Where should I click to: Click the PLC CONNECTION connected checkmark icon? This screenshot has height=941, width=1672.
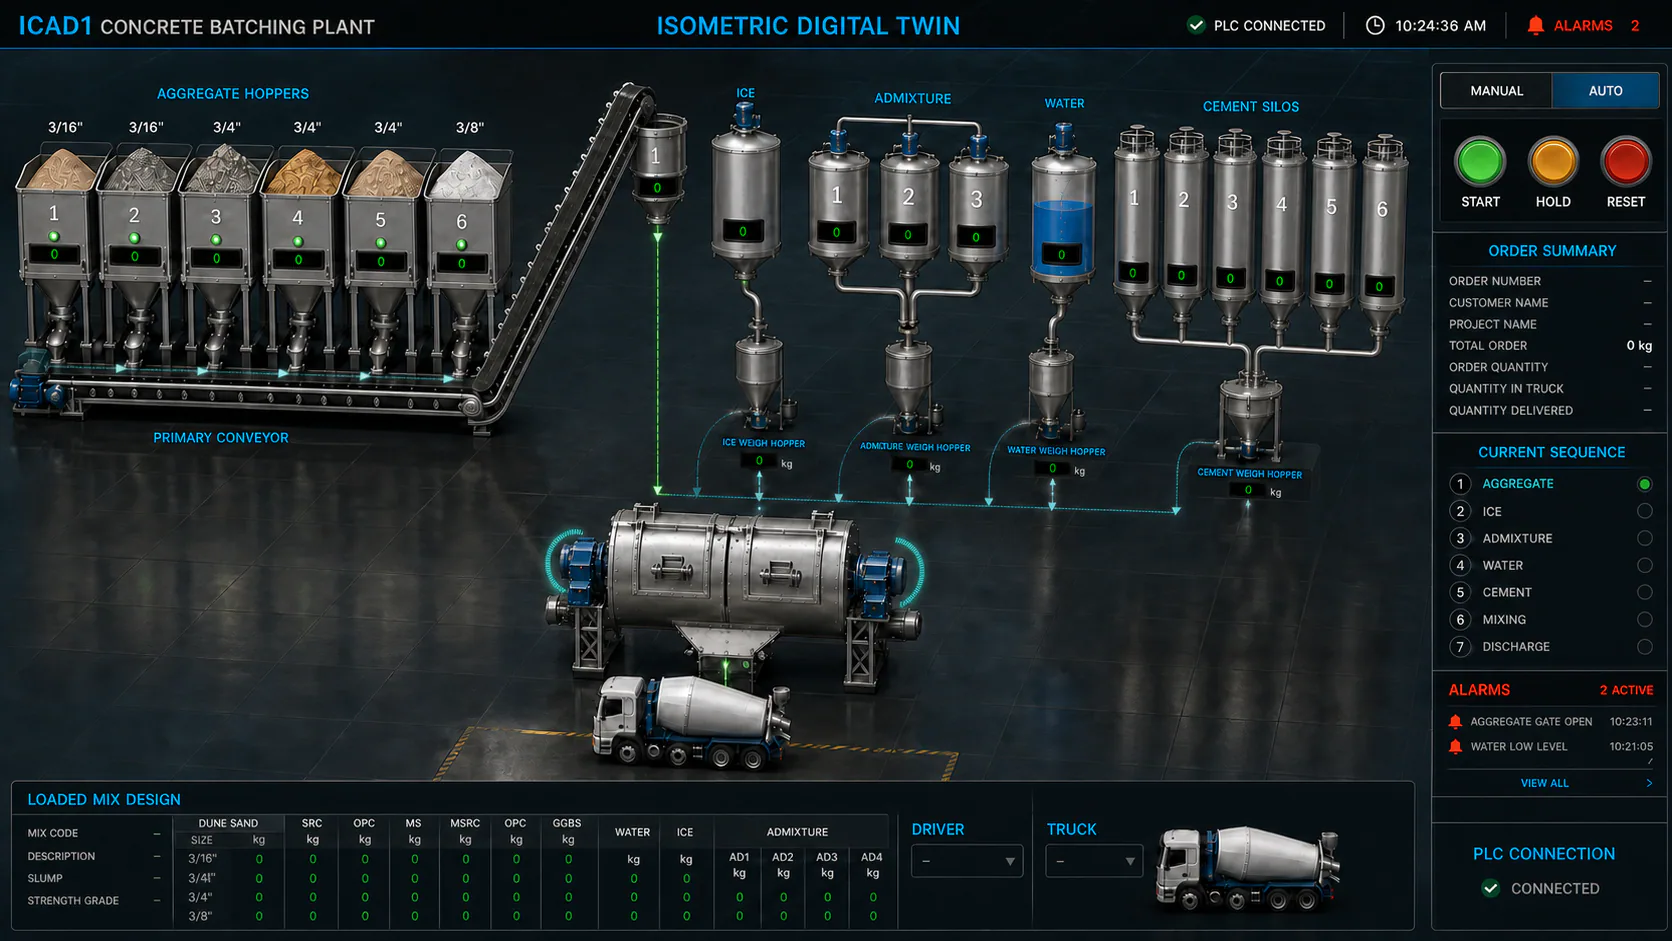1490,888
